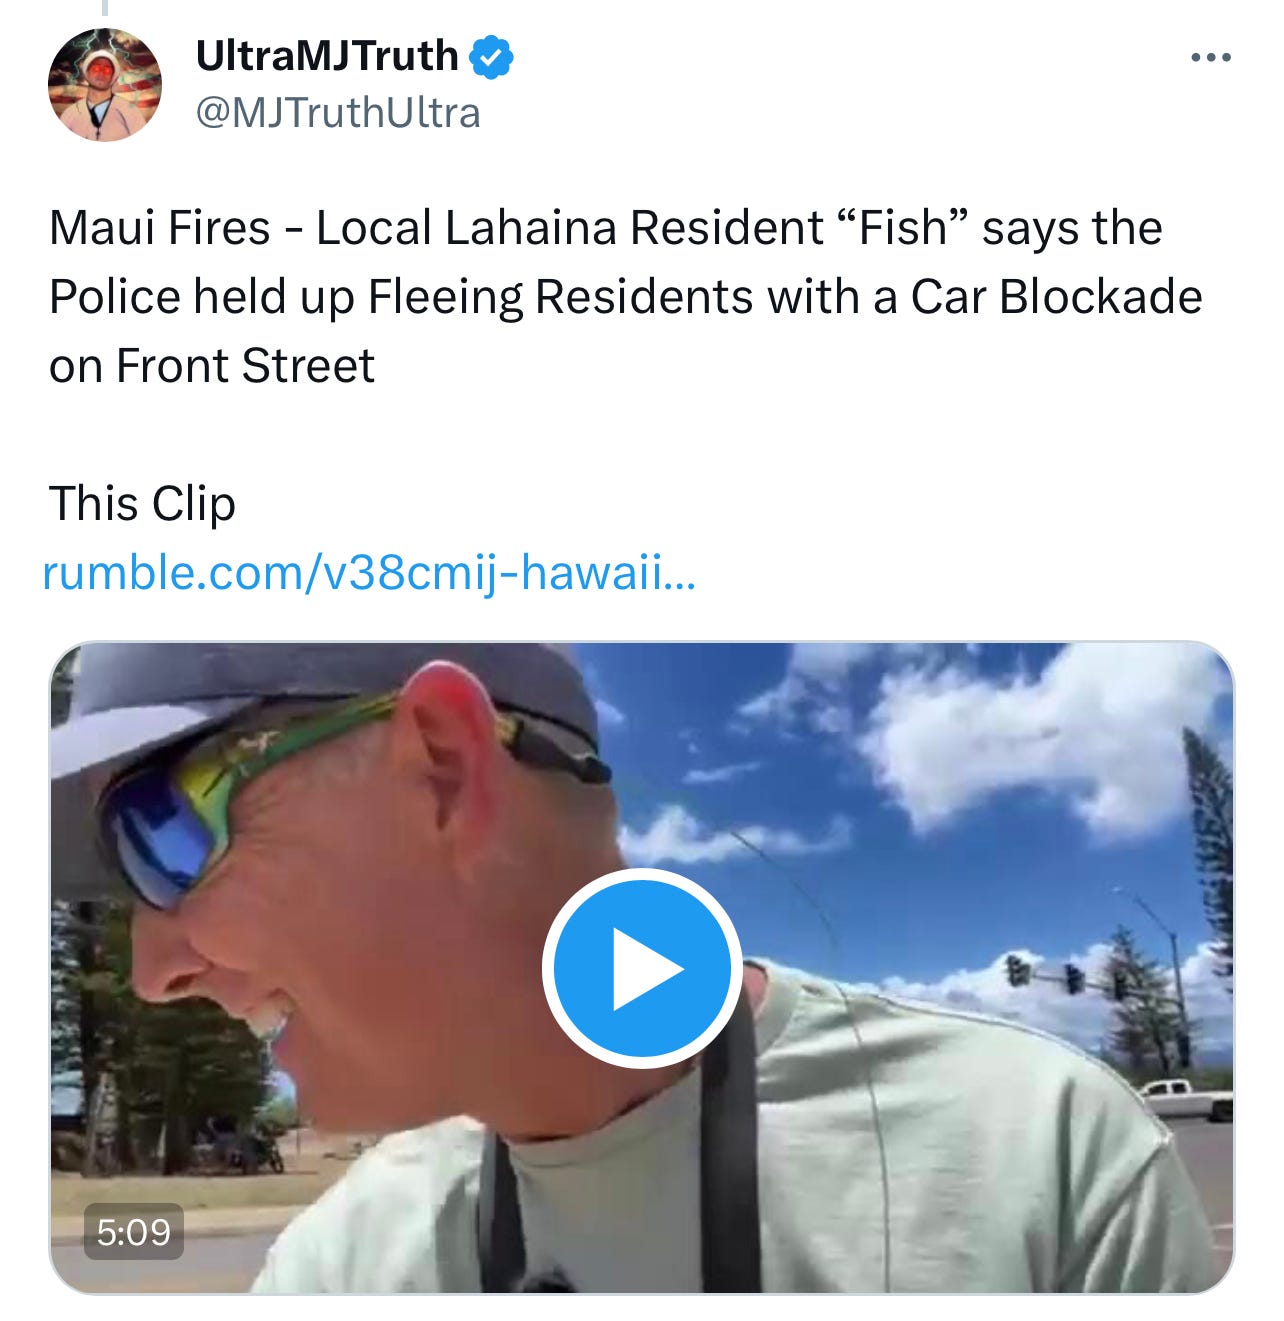Click the blue verified checkmark badge

tap(492, 56)
